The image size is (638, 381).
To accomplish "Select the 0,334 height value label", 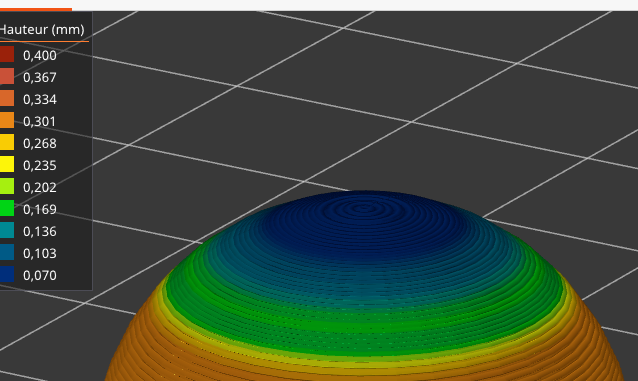I will coord(40,99).
